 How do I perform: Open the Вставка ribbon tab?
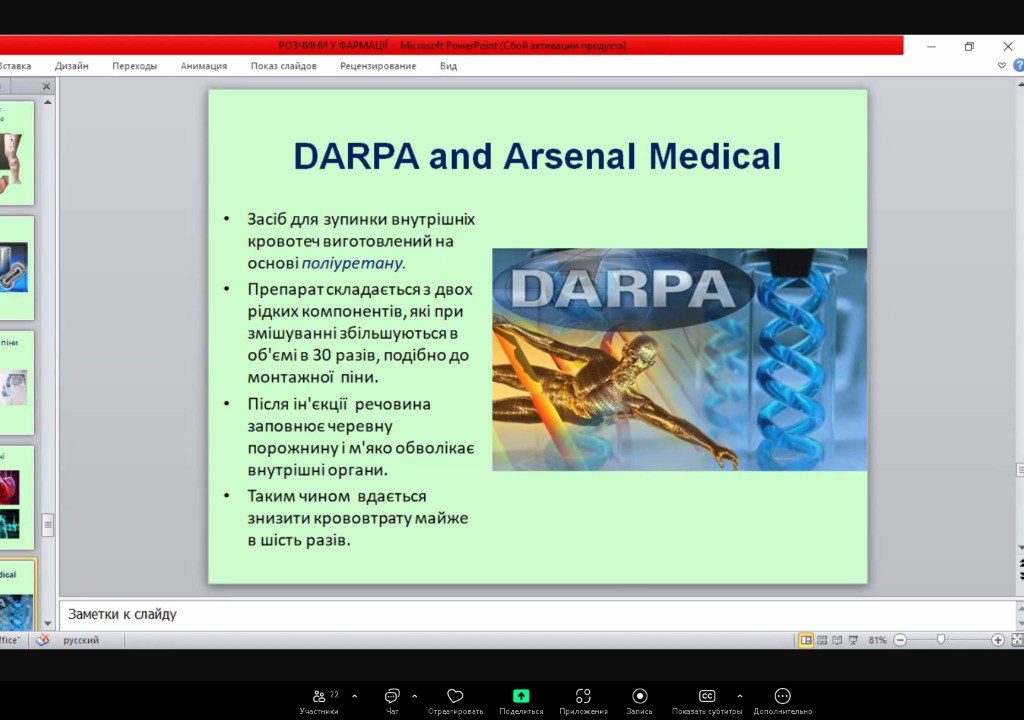tap(15, 66)
